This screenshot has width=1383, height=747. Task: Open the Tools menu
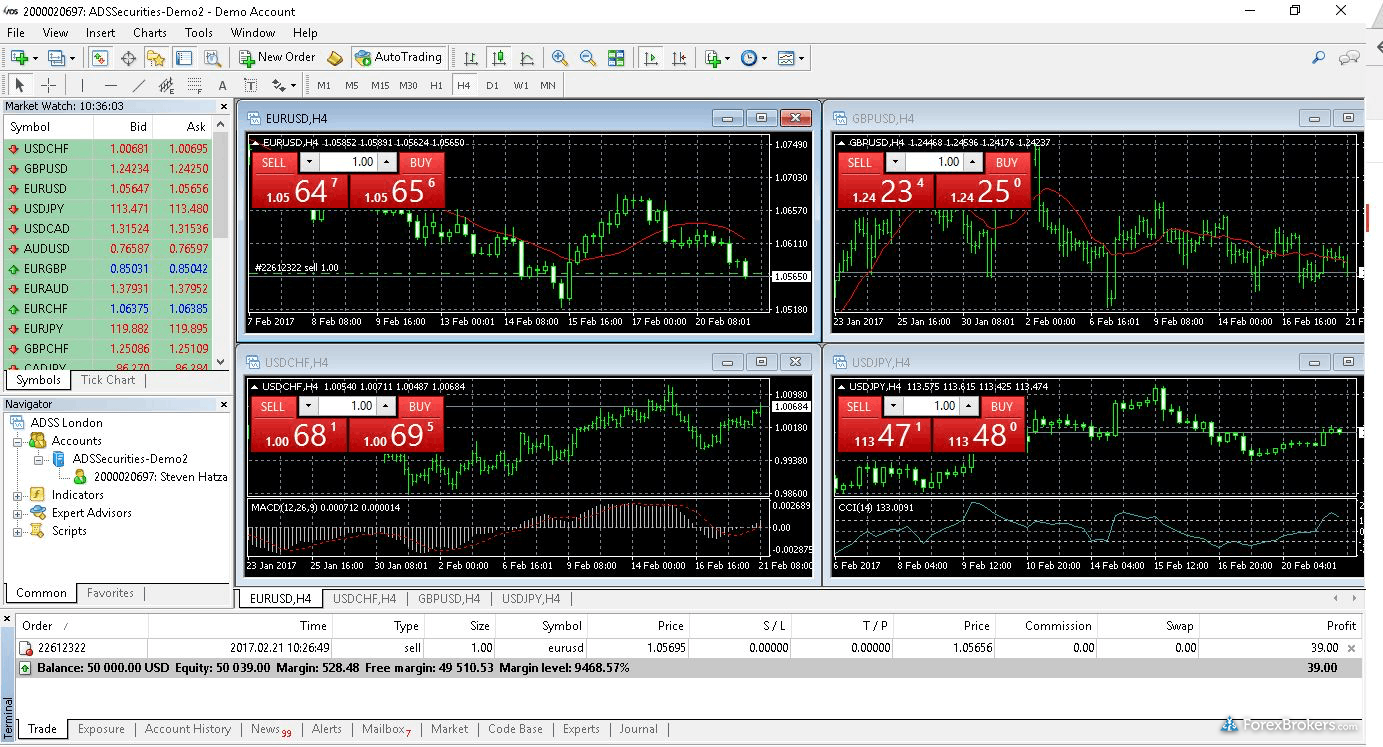(199, 32)
